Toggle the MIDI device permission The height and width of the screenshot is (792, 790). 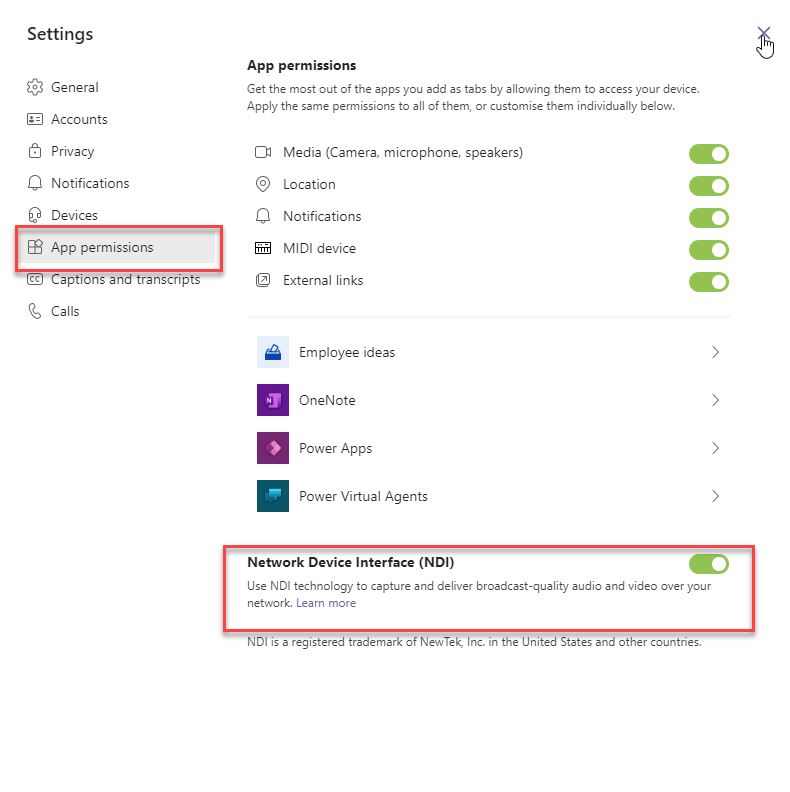pos(709,250)
